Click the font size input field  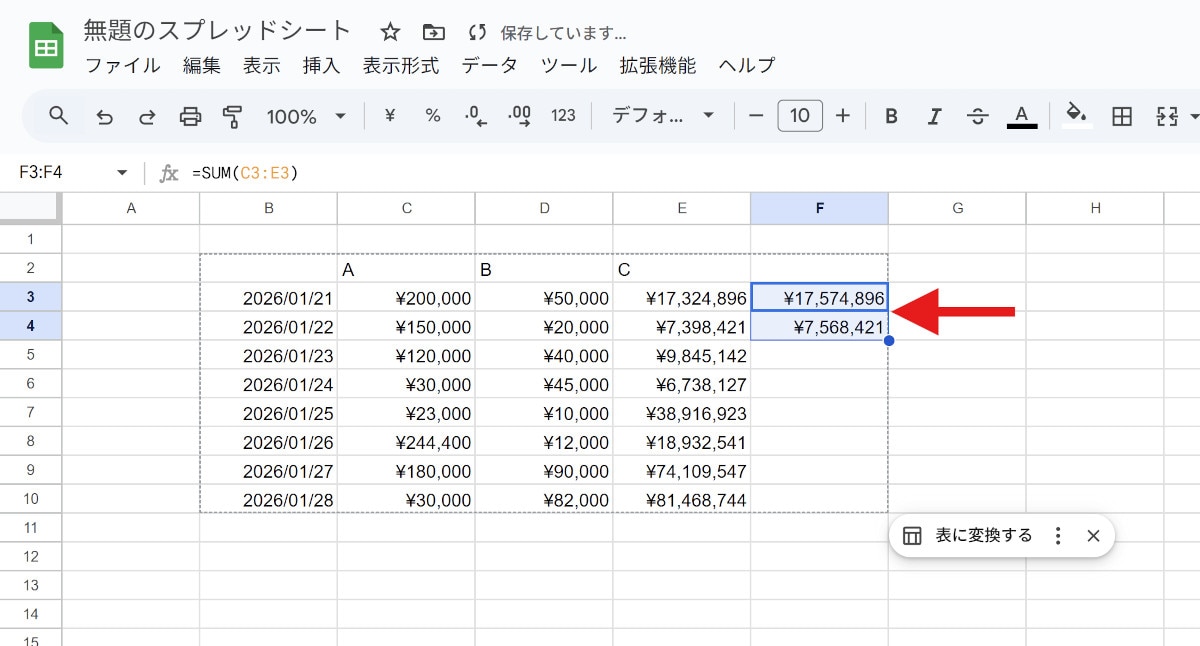800,116
